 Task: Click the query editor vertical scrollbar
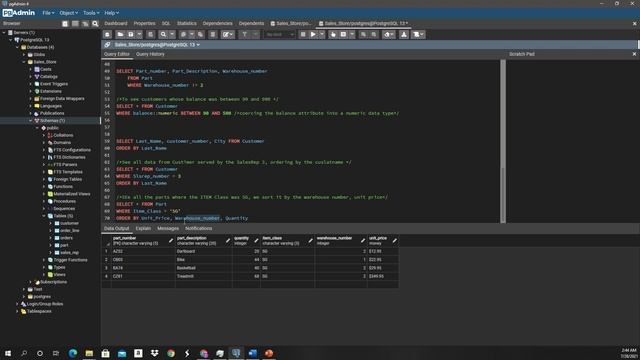[503, 141]
